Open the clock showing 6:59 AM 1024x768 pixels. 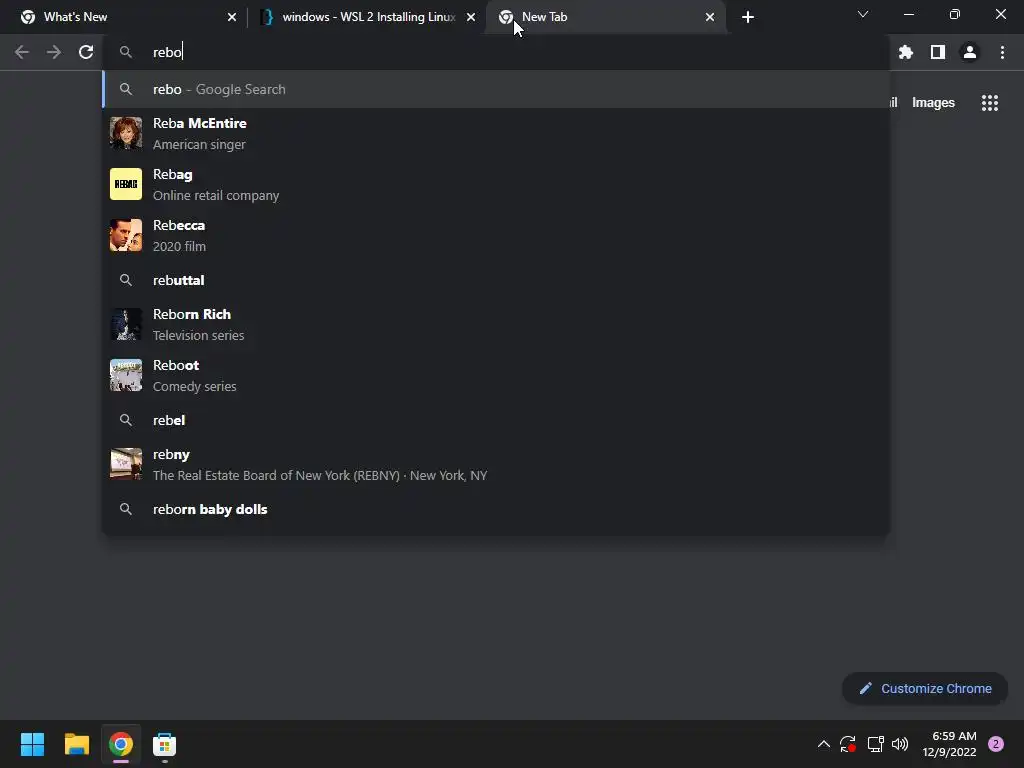(950, 744)
